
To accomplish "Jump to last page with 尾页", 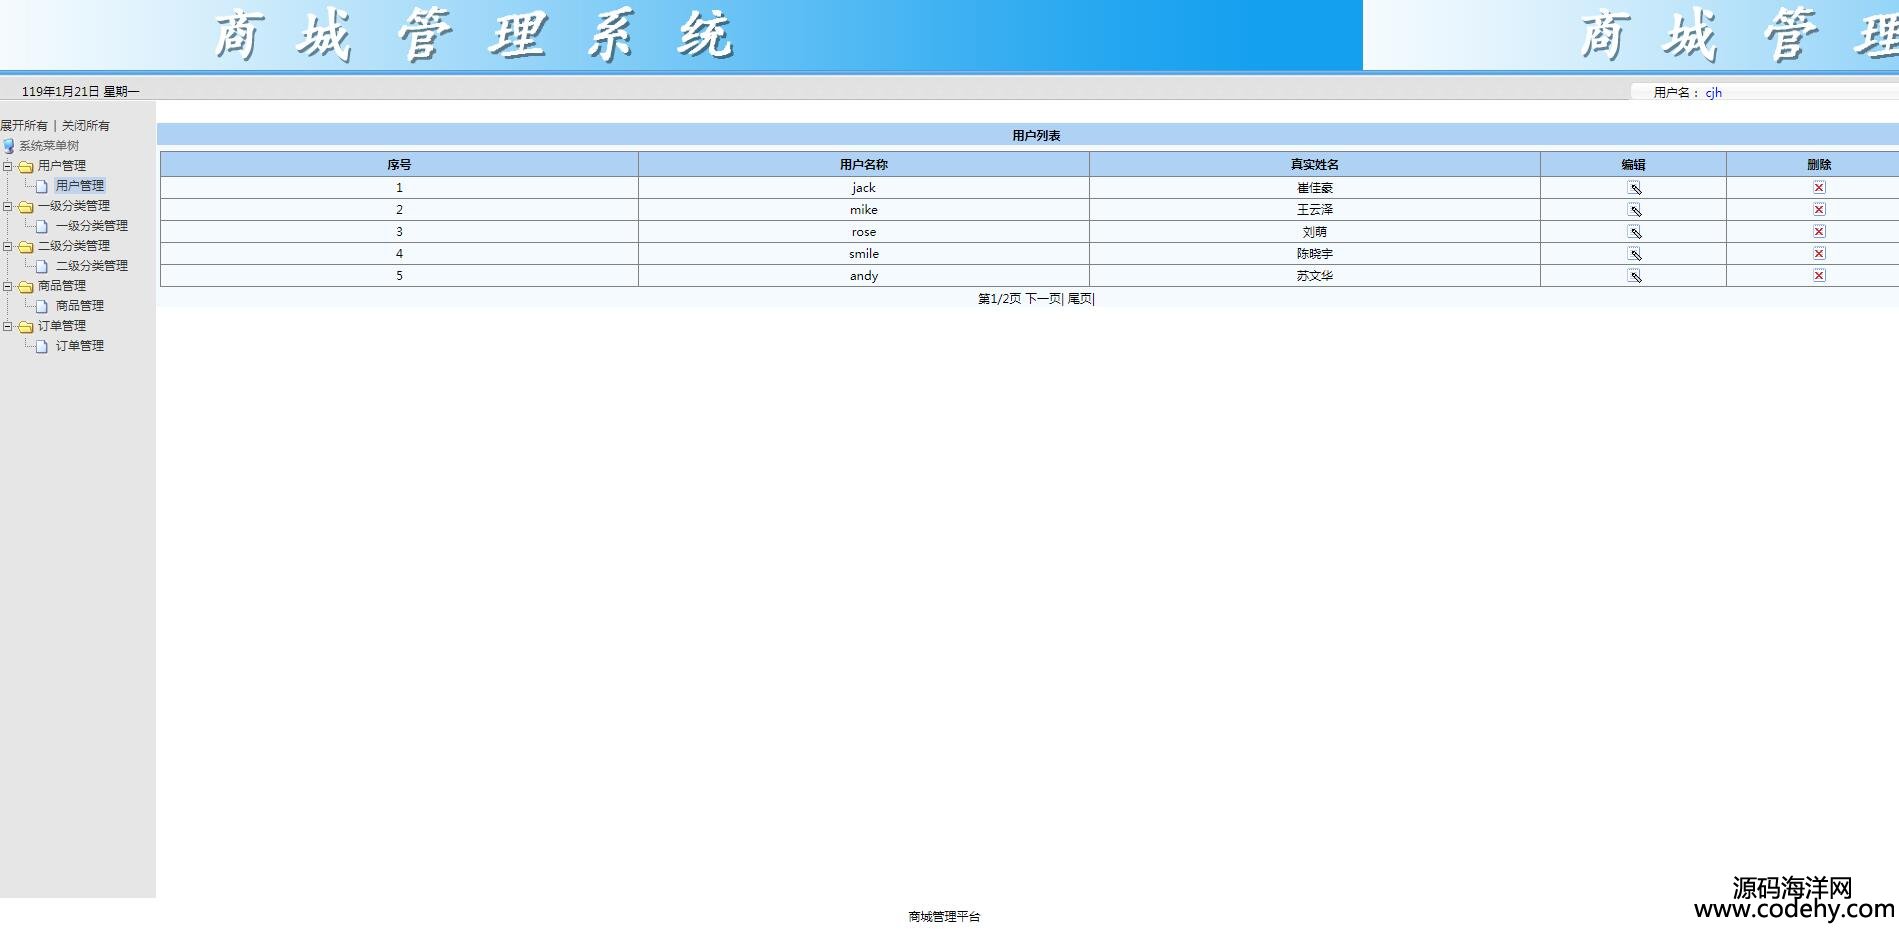I will [x=1080, y=299].
